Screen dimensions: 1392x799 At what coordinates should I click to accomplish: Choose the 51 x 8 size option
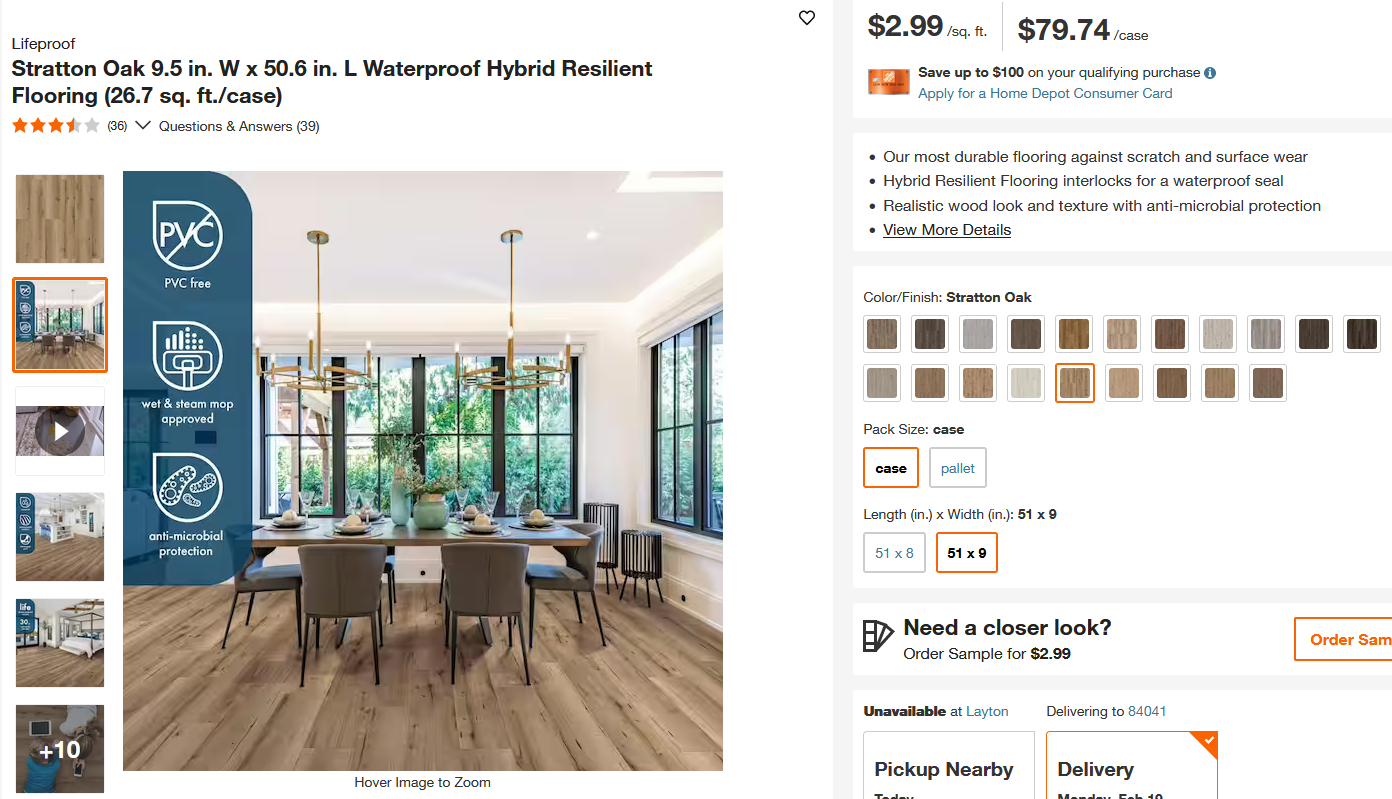[895, 553]
